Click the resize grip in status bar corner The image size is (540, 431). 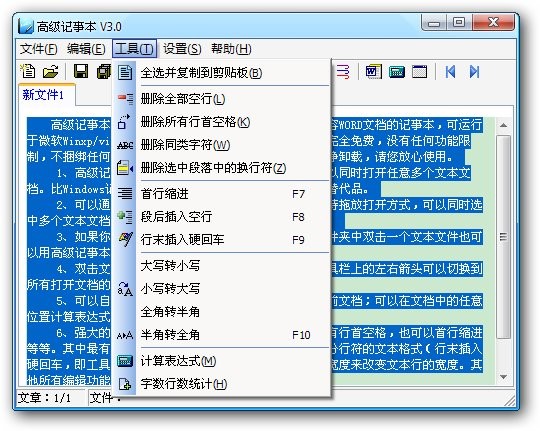tap(510, 400)
